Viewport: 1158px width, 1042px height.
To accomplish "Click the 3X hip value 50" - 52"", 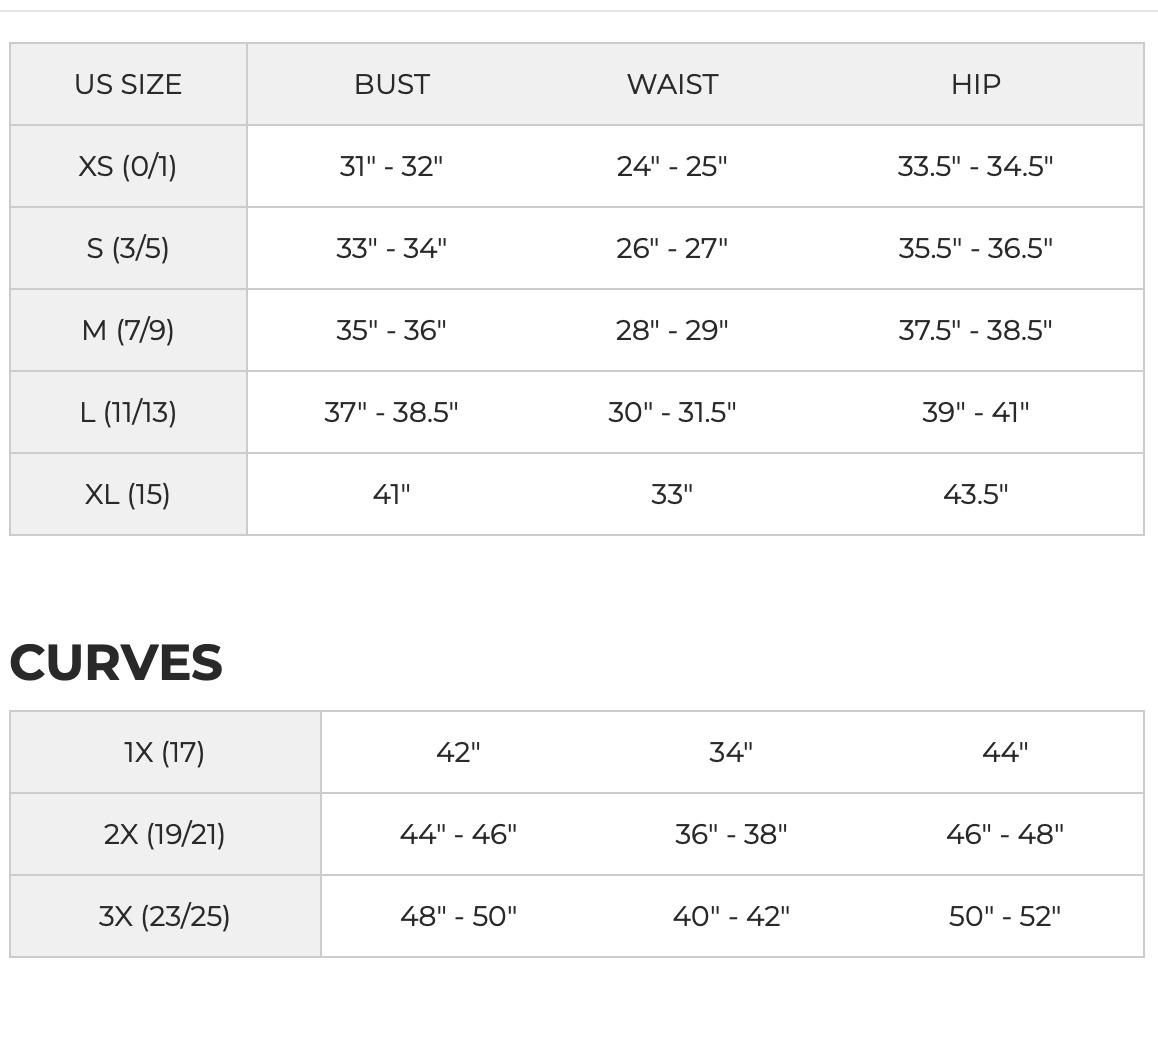I will (x=1005, y=916).
